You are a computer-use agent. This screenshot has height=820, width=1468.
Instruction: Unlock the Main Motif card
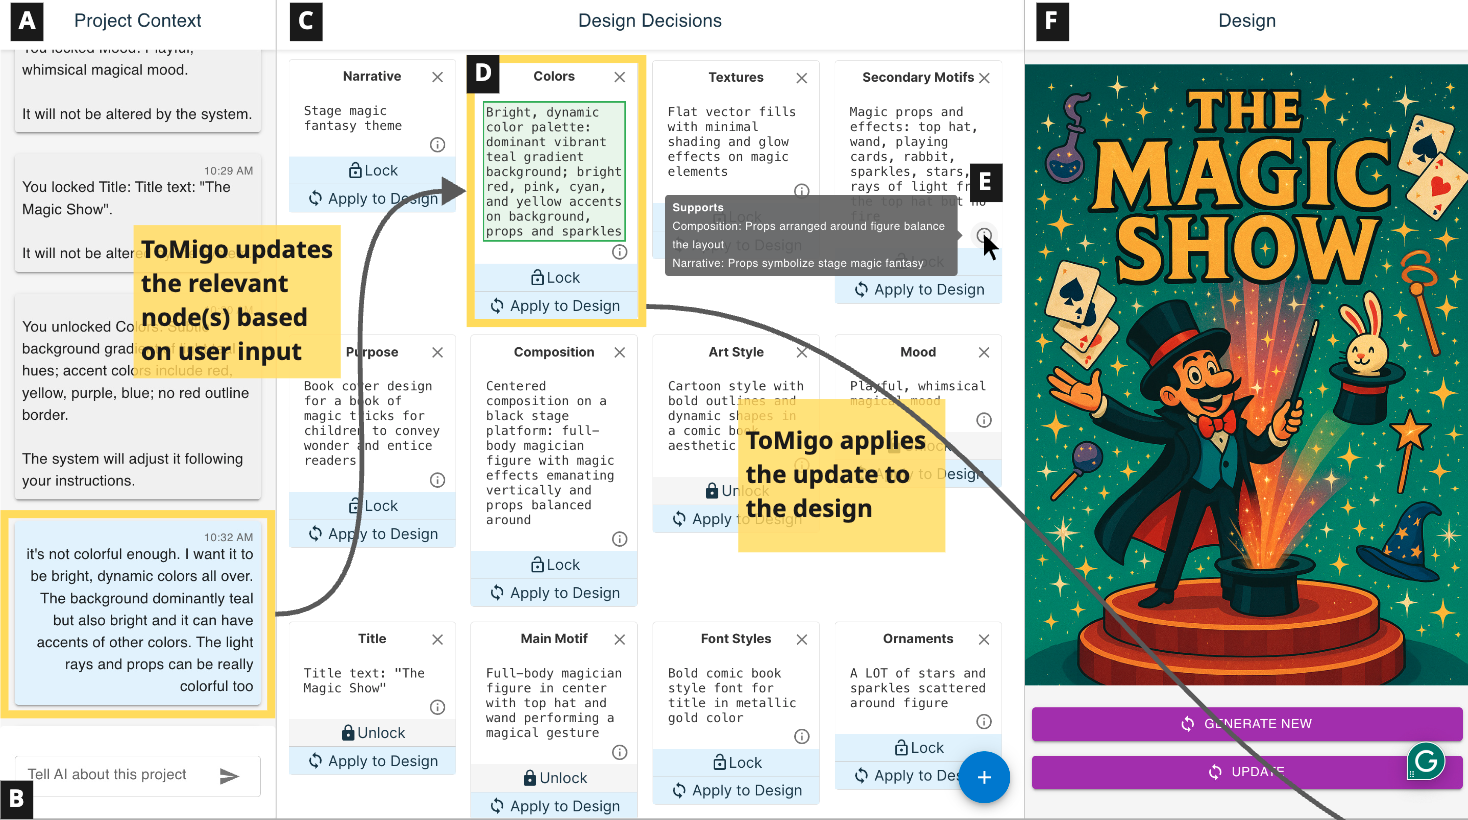point(555,778)
